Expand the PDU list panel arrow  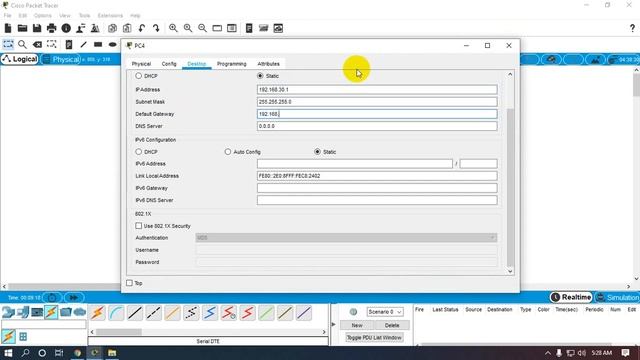[333, 324]
